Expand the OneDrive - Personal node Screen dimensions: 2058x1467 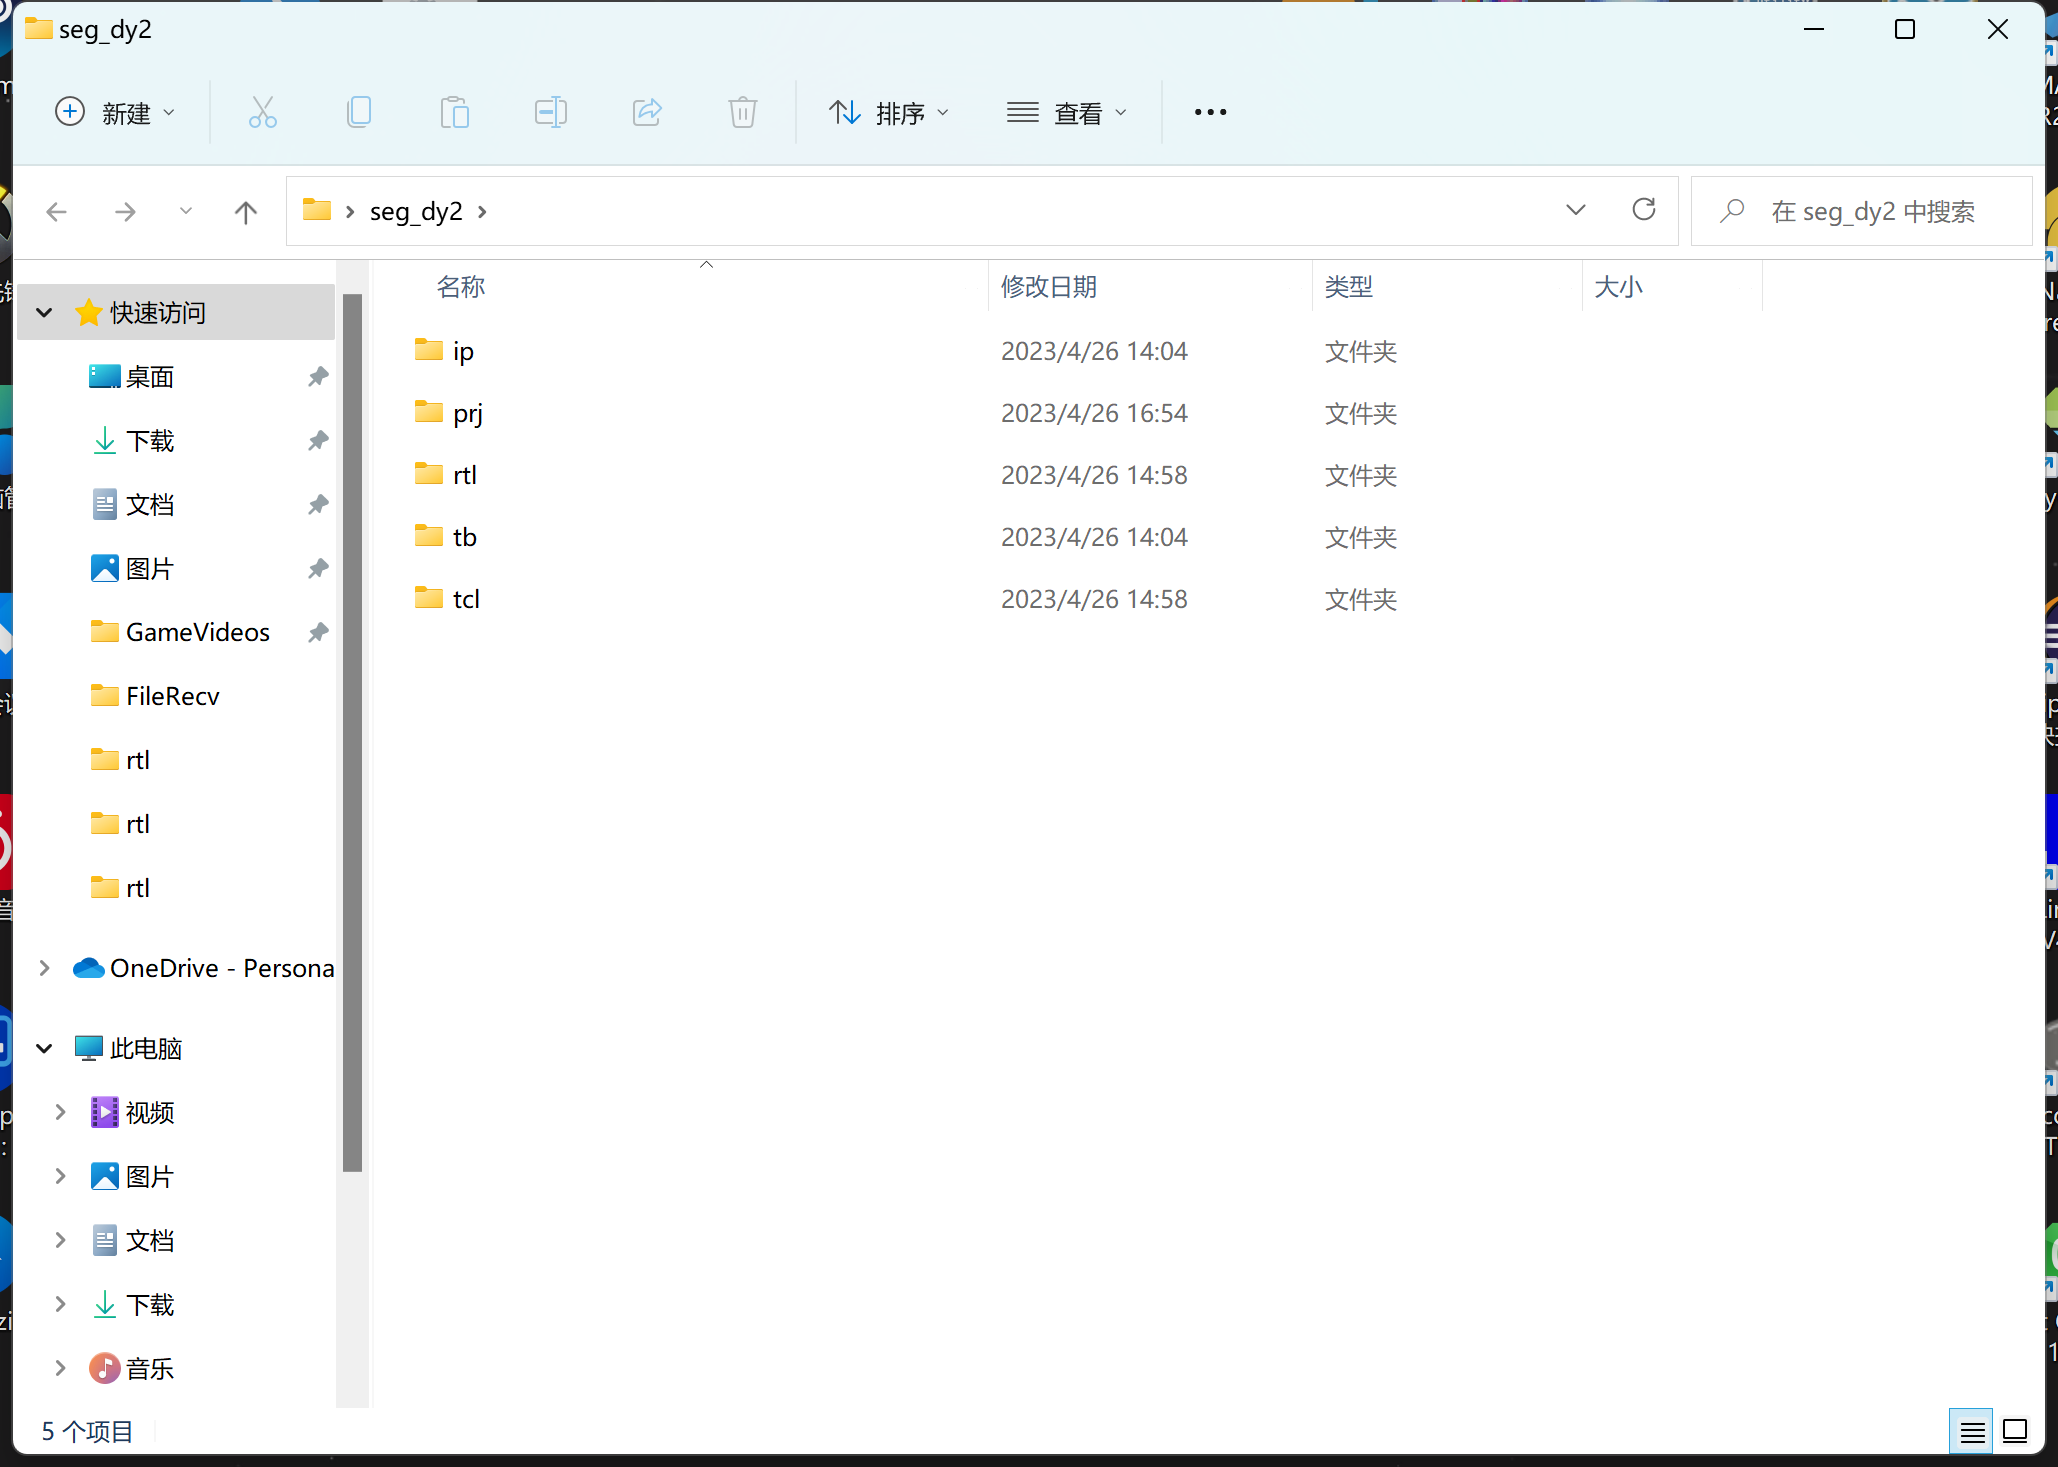click(x=44, y=968)
